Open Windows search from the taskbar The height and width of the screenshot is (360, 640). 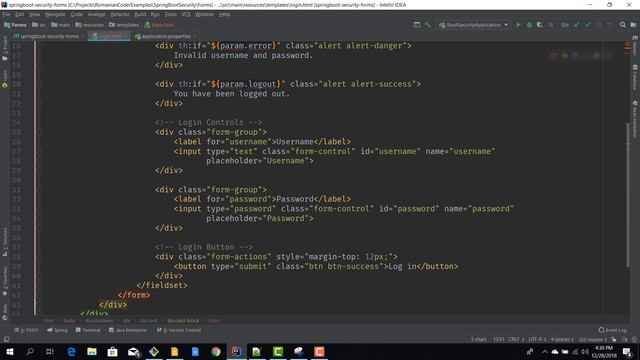click(30, 351)
